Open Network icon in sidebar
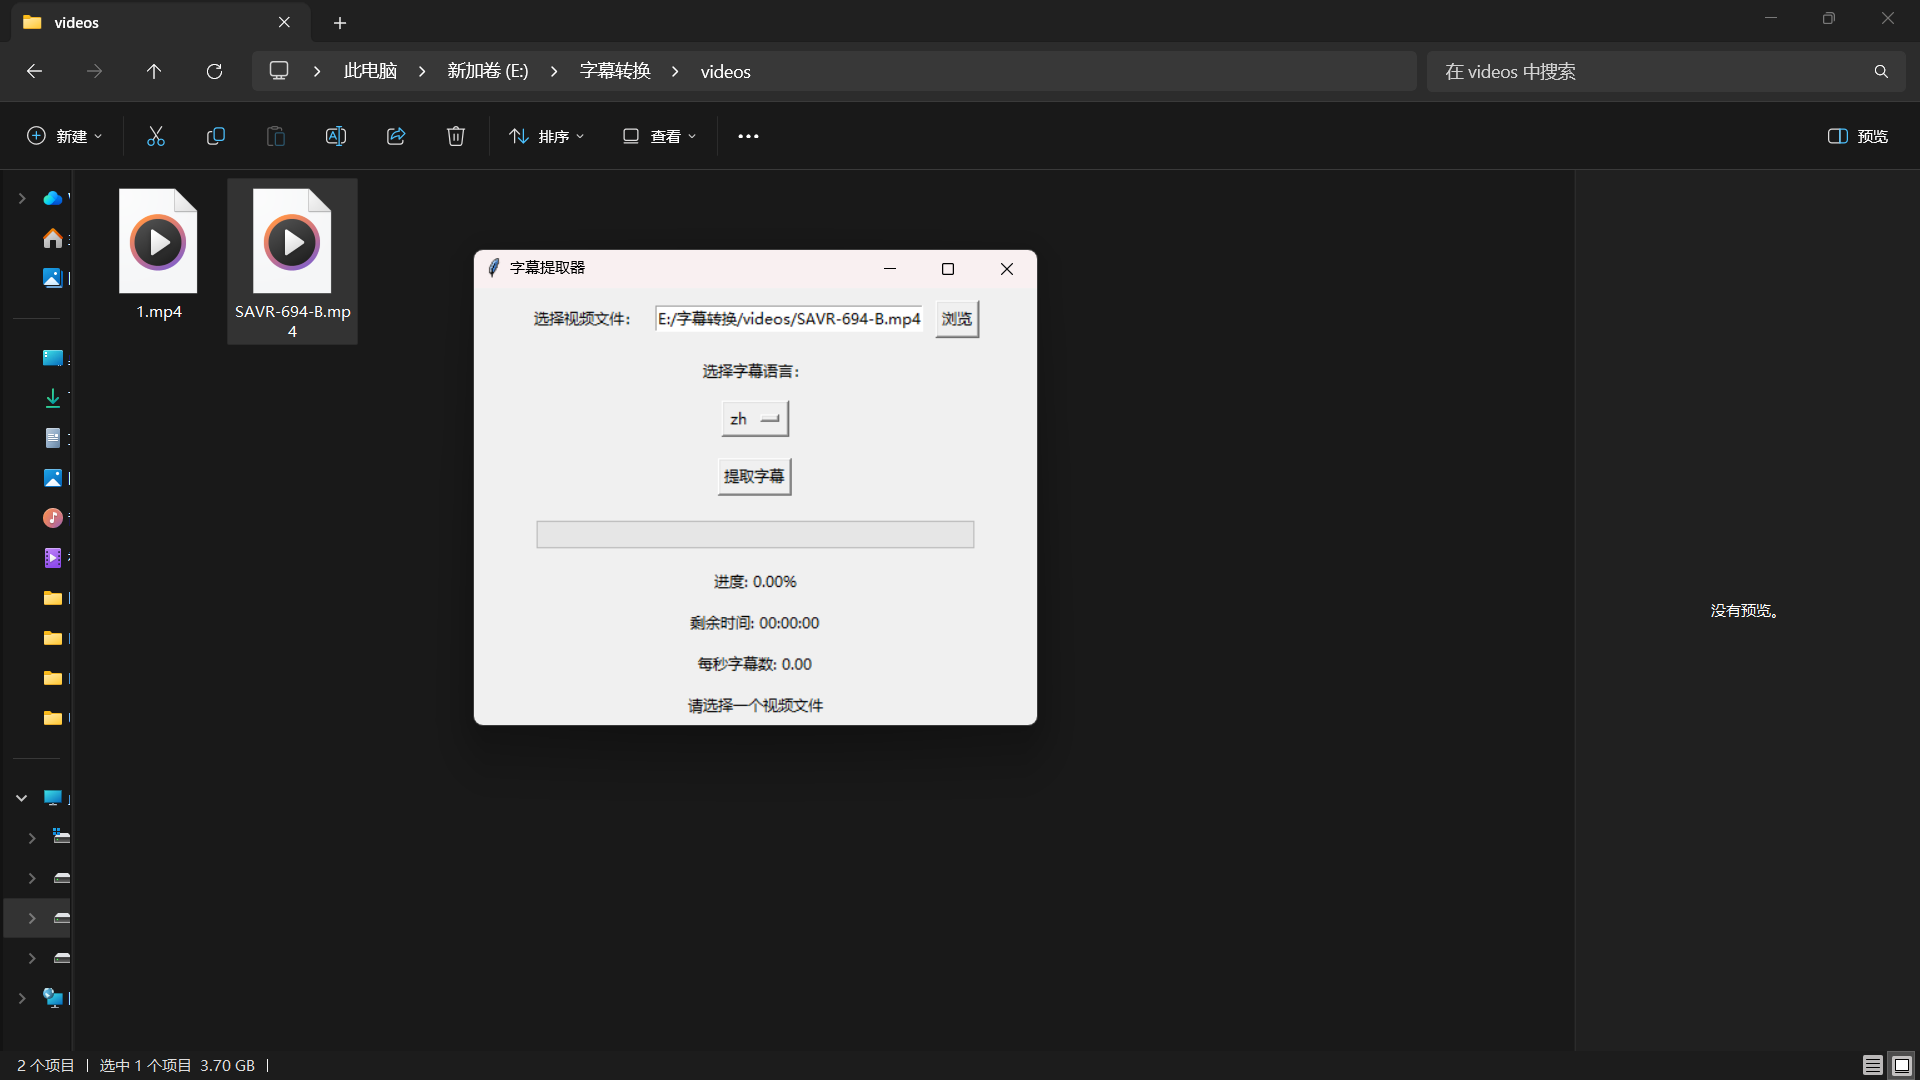 pyautogui.click(x=53, y=998)
